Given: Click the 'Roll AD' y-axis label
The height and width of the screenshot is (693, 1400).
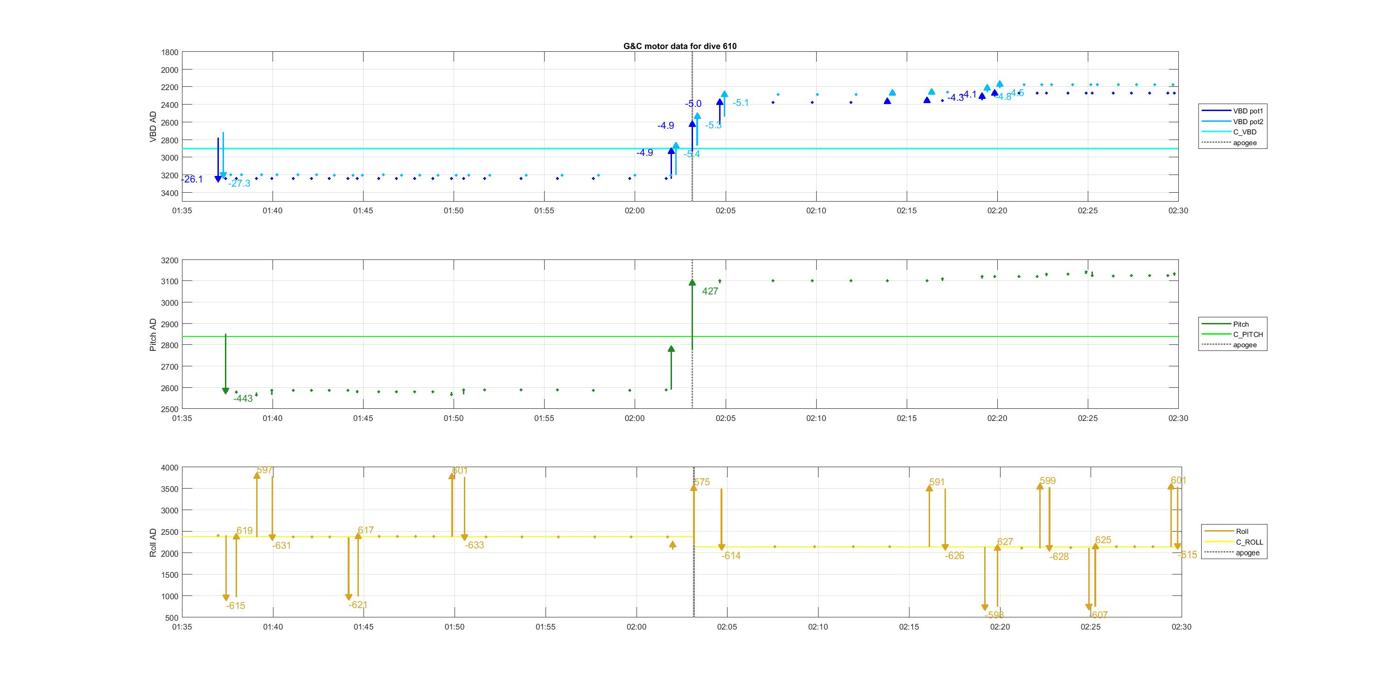Looking at the screenshot, I should 153,542.
